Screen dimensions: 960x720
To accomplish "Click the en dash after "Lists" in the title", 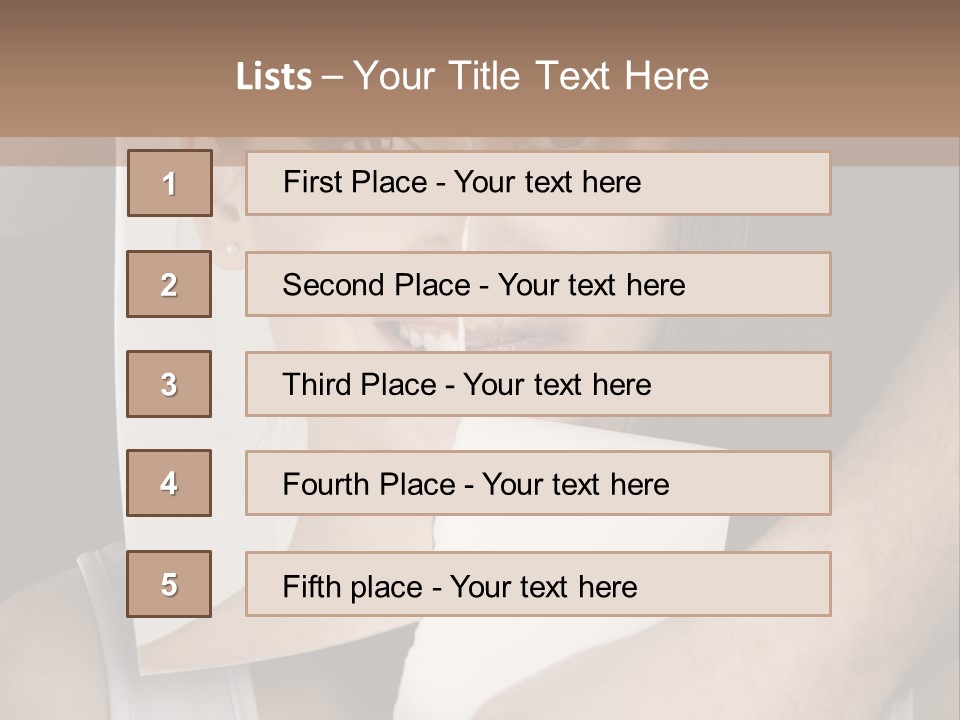I will 332,78.
